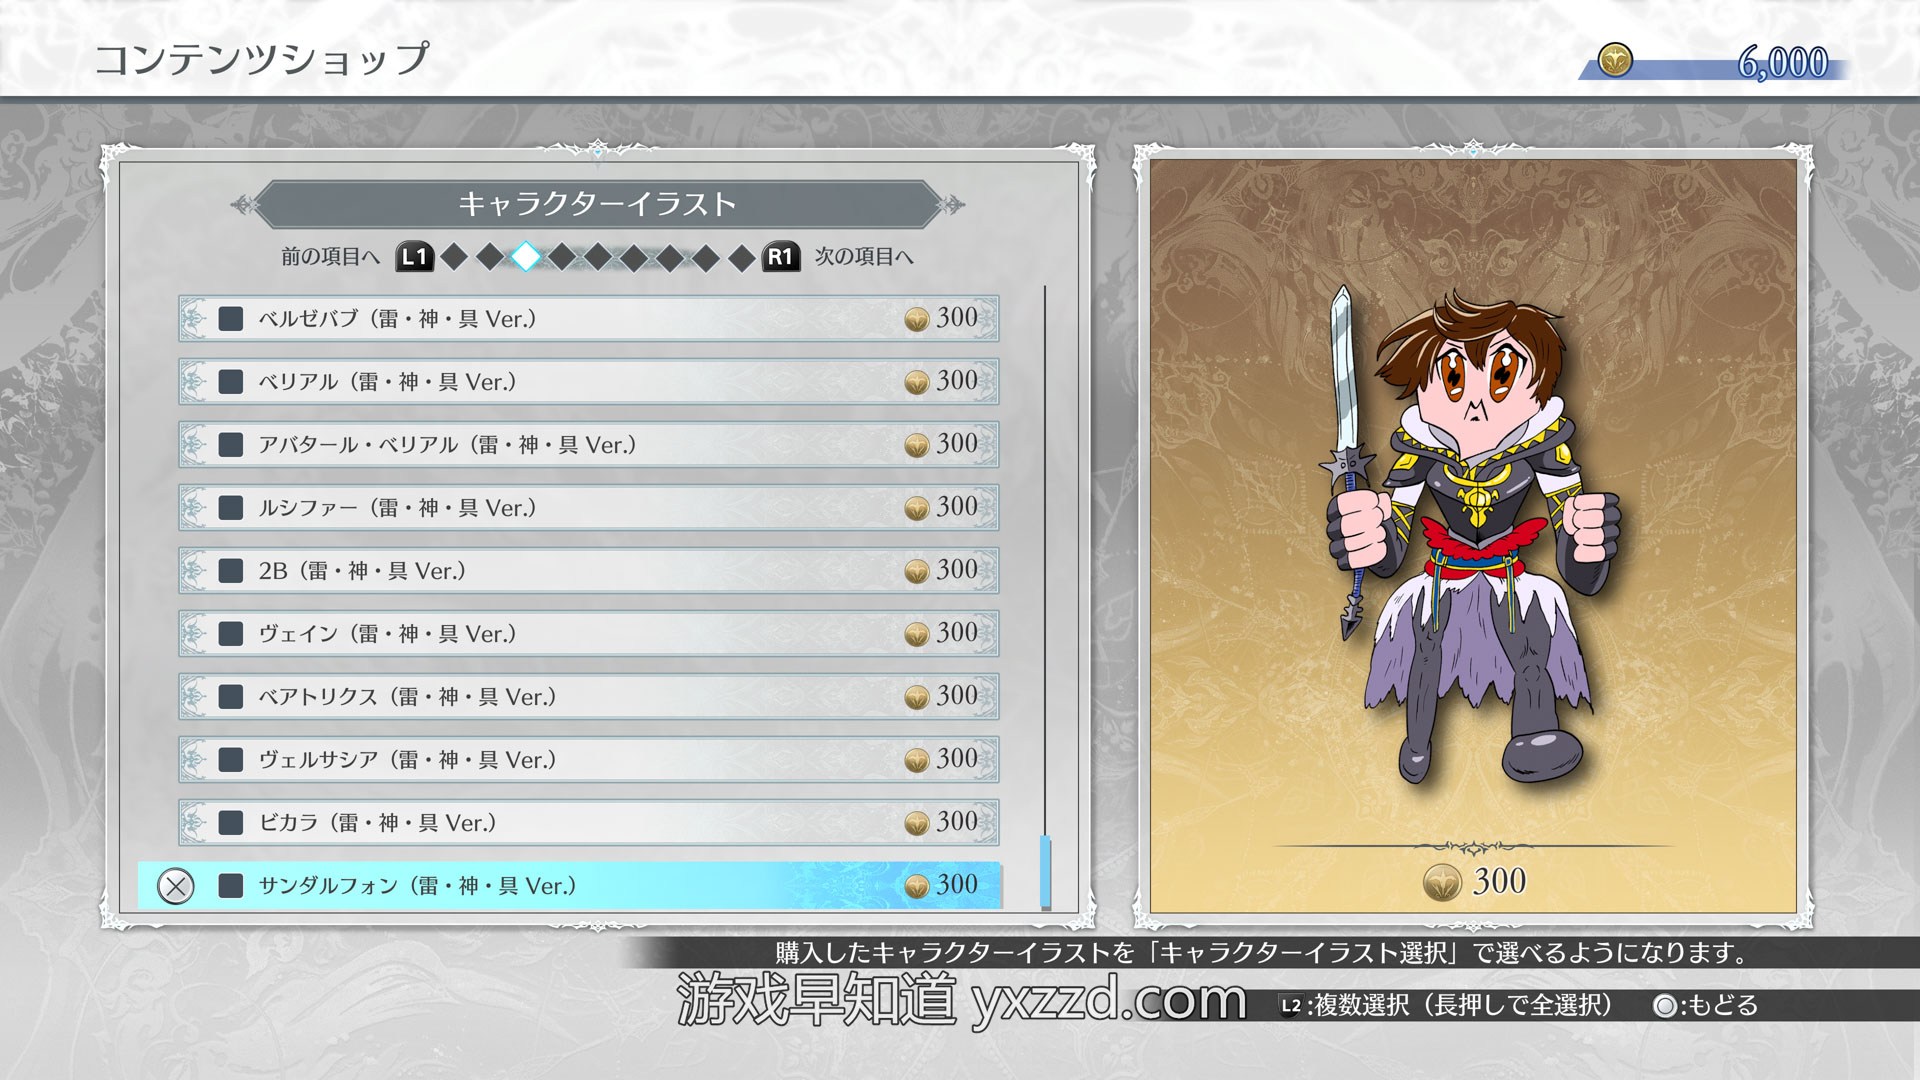Select the highlighted third category diamond tab
The width and height of the screenshot is (1920, 1080).
tap(526, 257)
